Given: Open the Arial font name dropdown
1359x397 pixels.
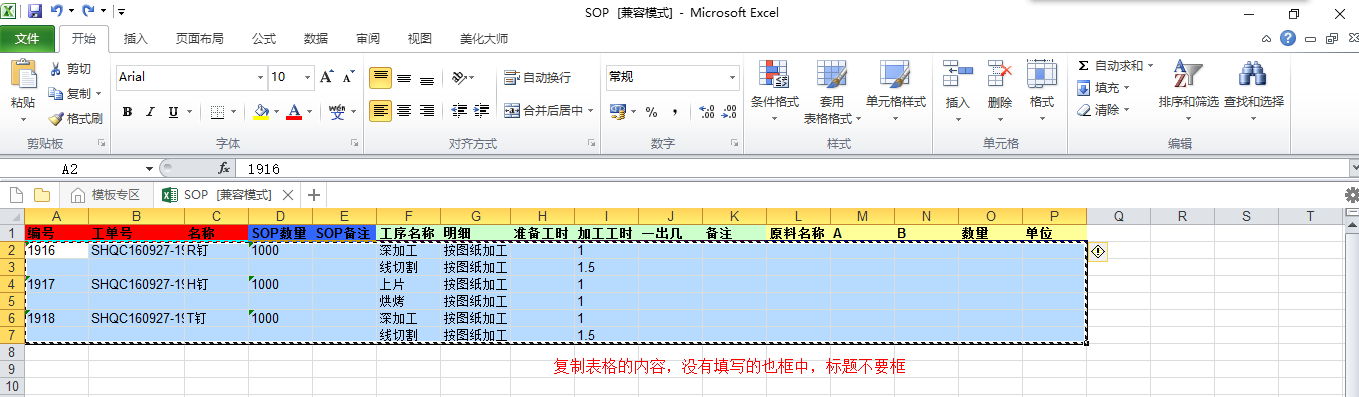Looking at the screenshot, I should [x=259, y=77].
